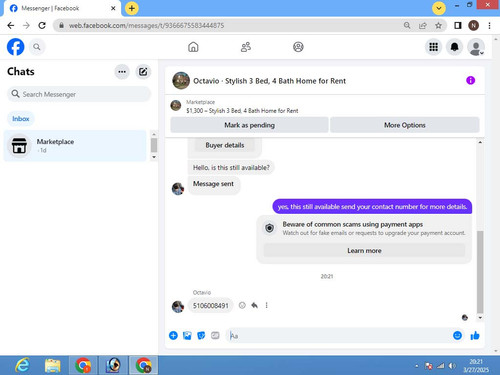
Task: Open tab search dropdown chevron
Action: pos(439,8)
